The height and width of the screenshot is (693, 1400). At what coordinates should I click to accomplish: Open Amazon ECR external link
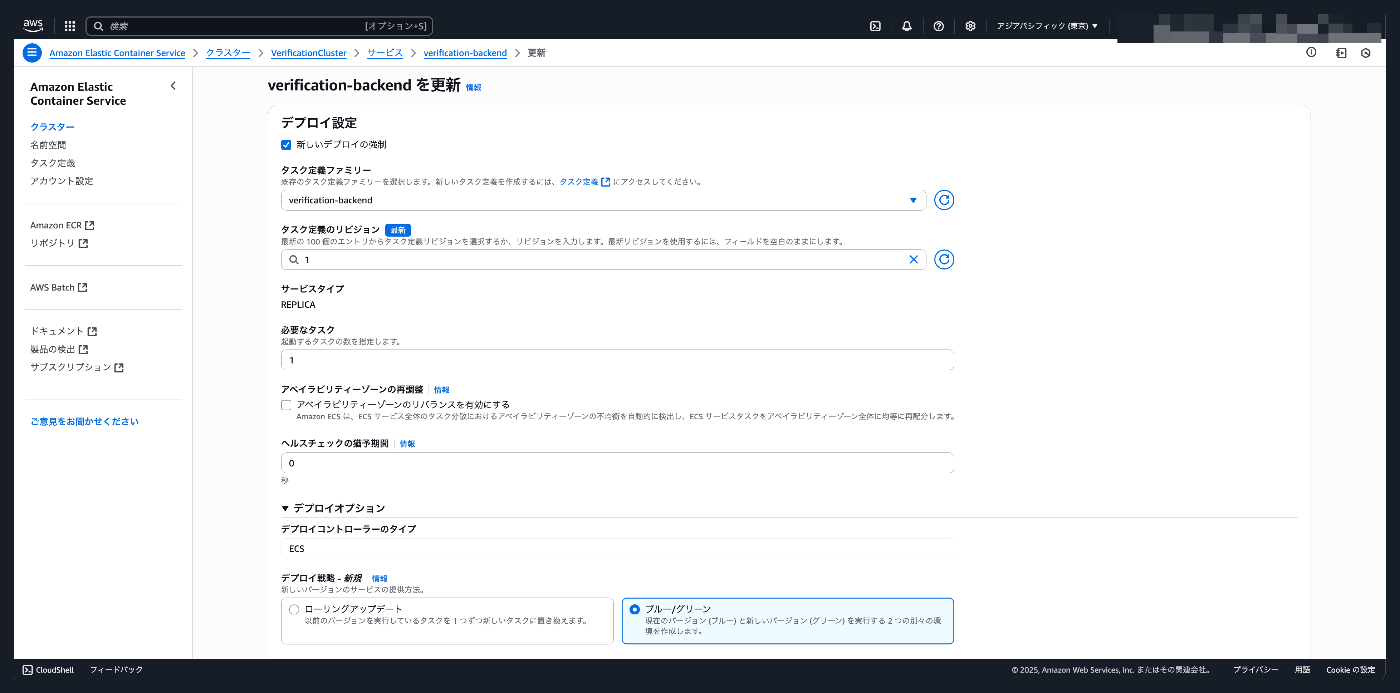(x=62, y=226)
